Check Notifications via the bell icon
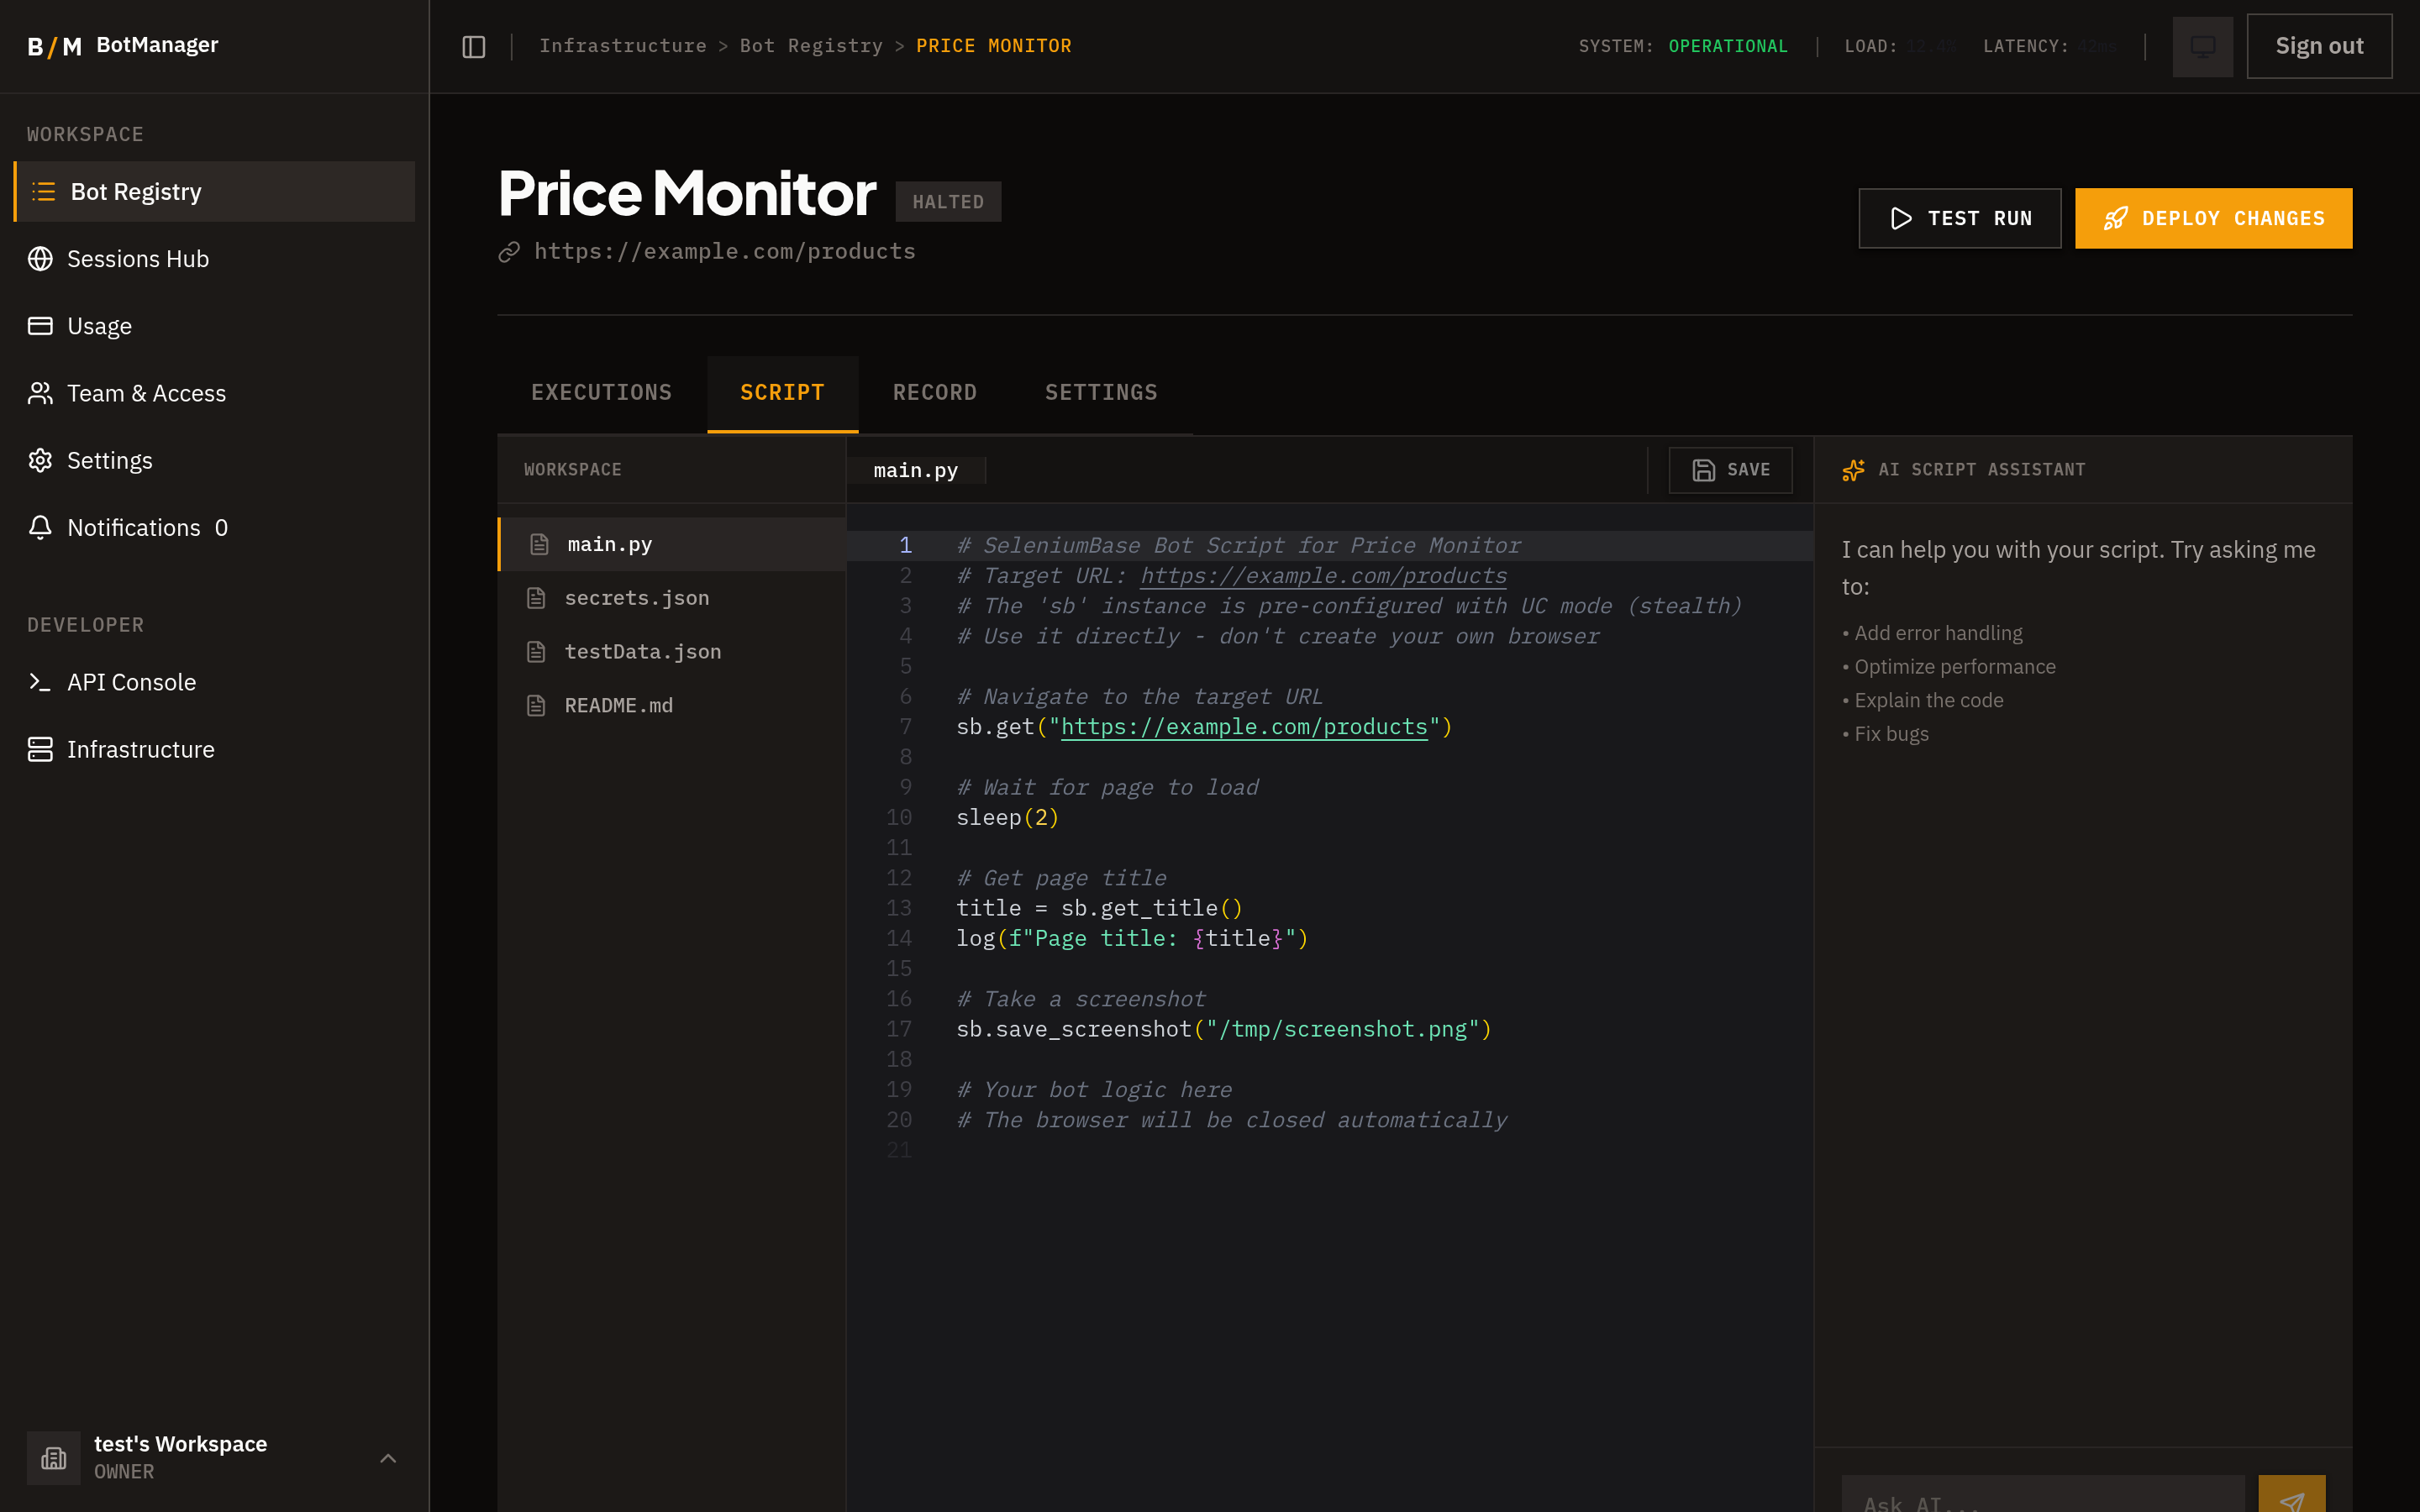2420x1512 pixels. [x=40, y=527]
